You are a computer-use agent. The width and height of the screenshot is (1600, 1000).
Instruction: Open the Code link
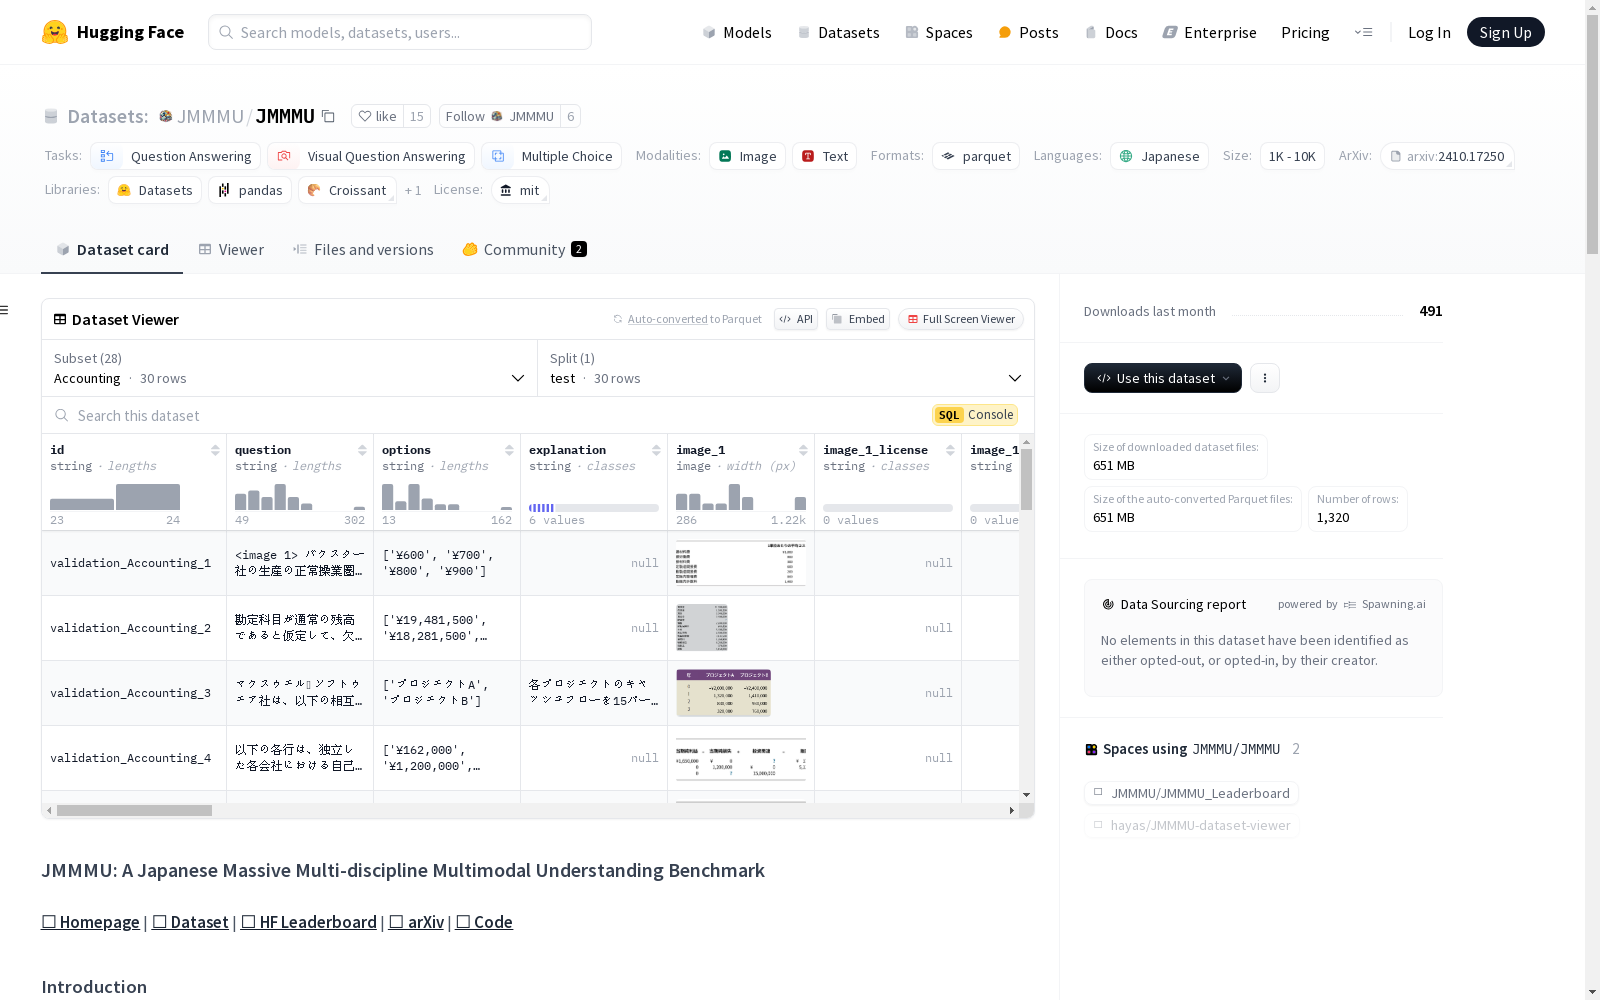click(x=484, y=922)
